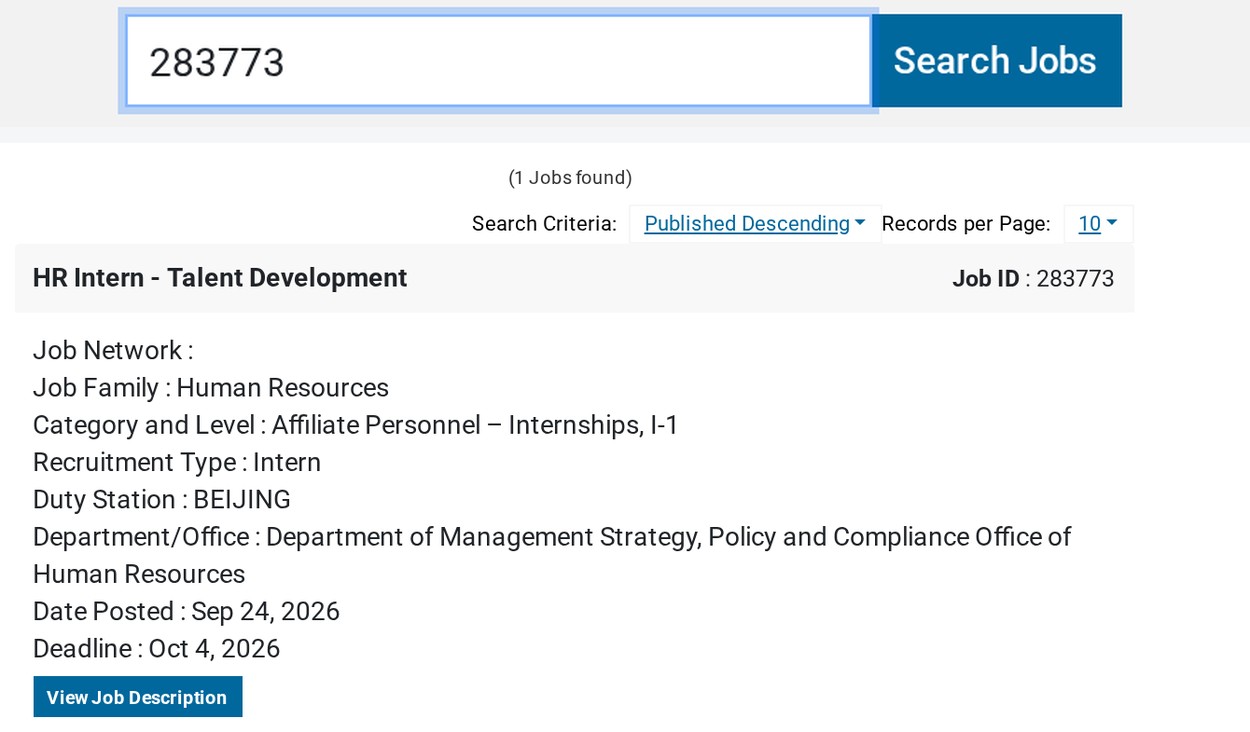Click the Department/Office description text
This screenshot has width=1250, height=732.
click(552, 555)
